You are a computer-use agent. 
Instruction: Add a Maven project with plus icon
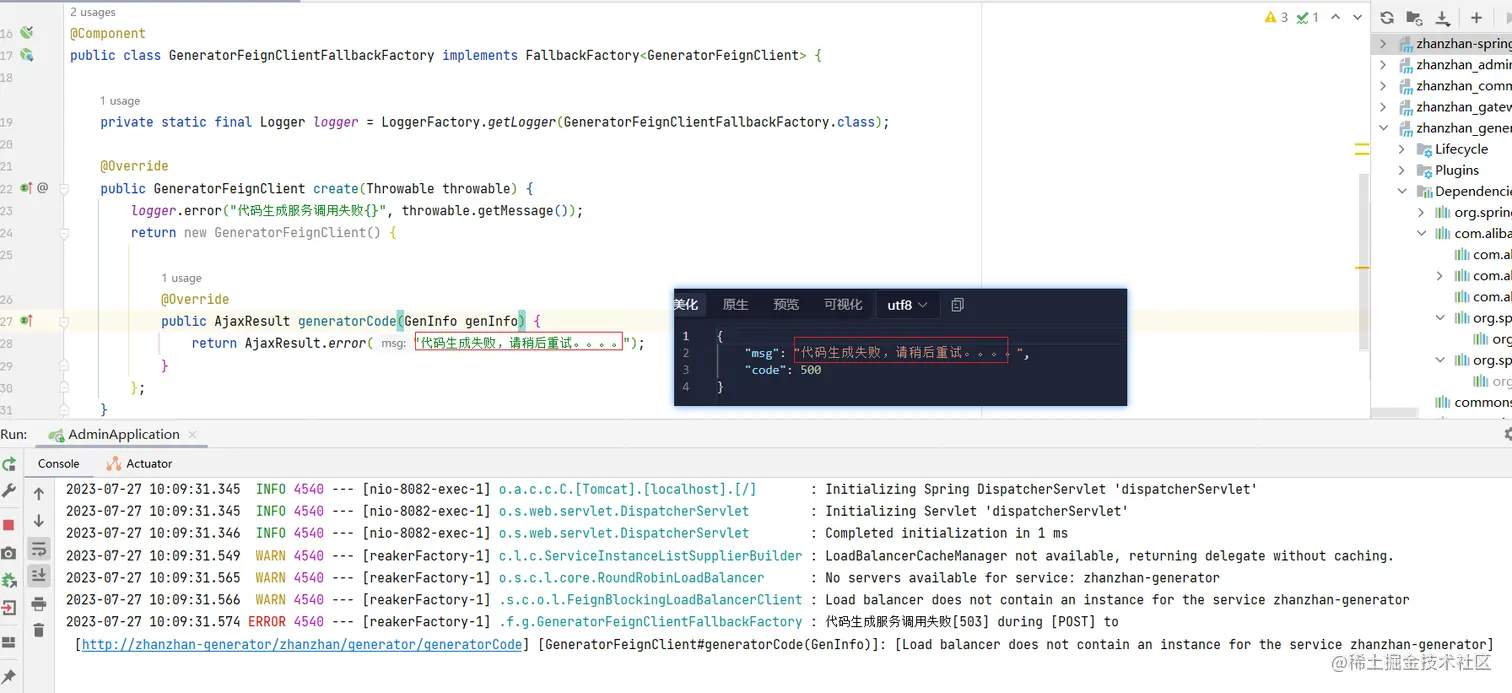1476,18
